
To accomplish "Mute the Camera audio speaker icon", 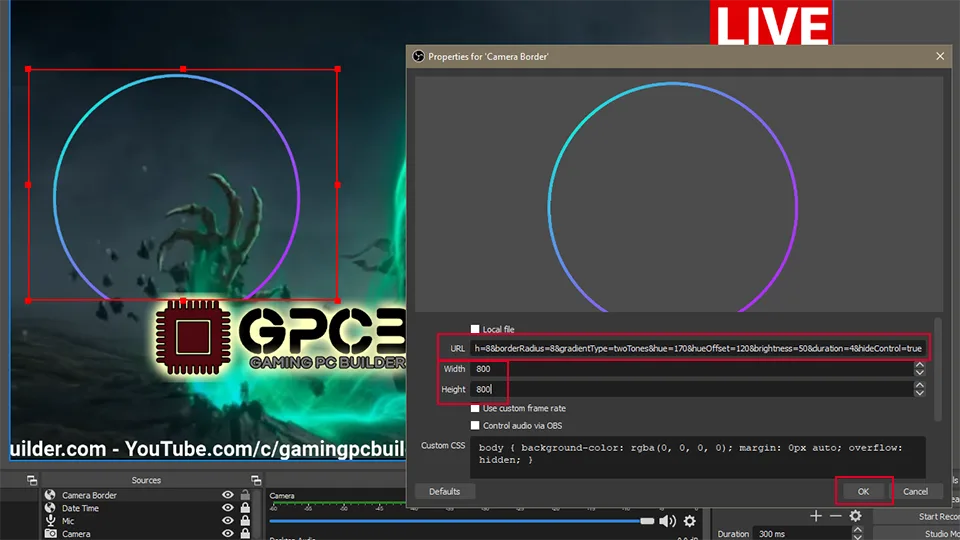I will pos(667,521).
